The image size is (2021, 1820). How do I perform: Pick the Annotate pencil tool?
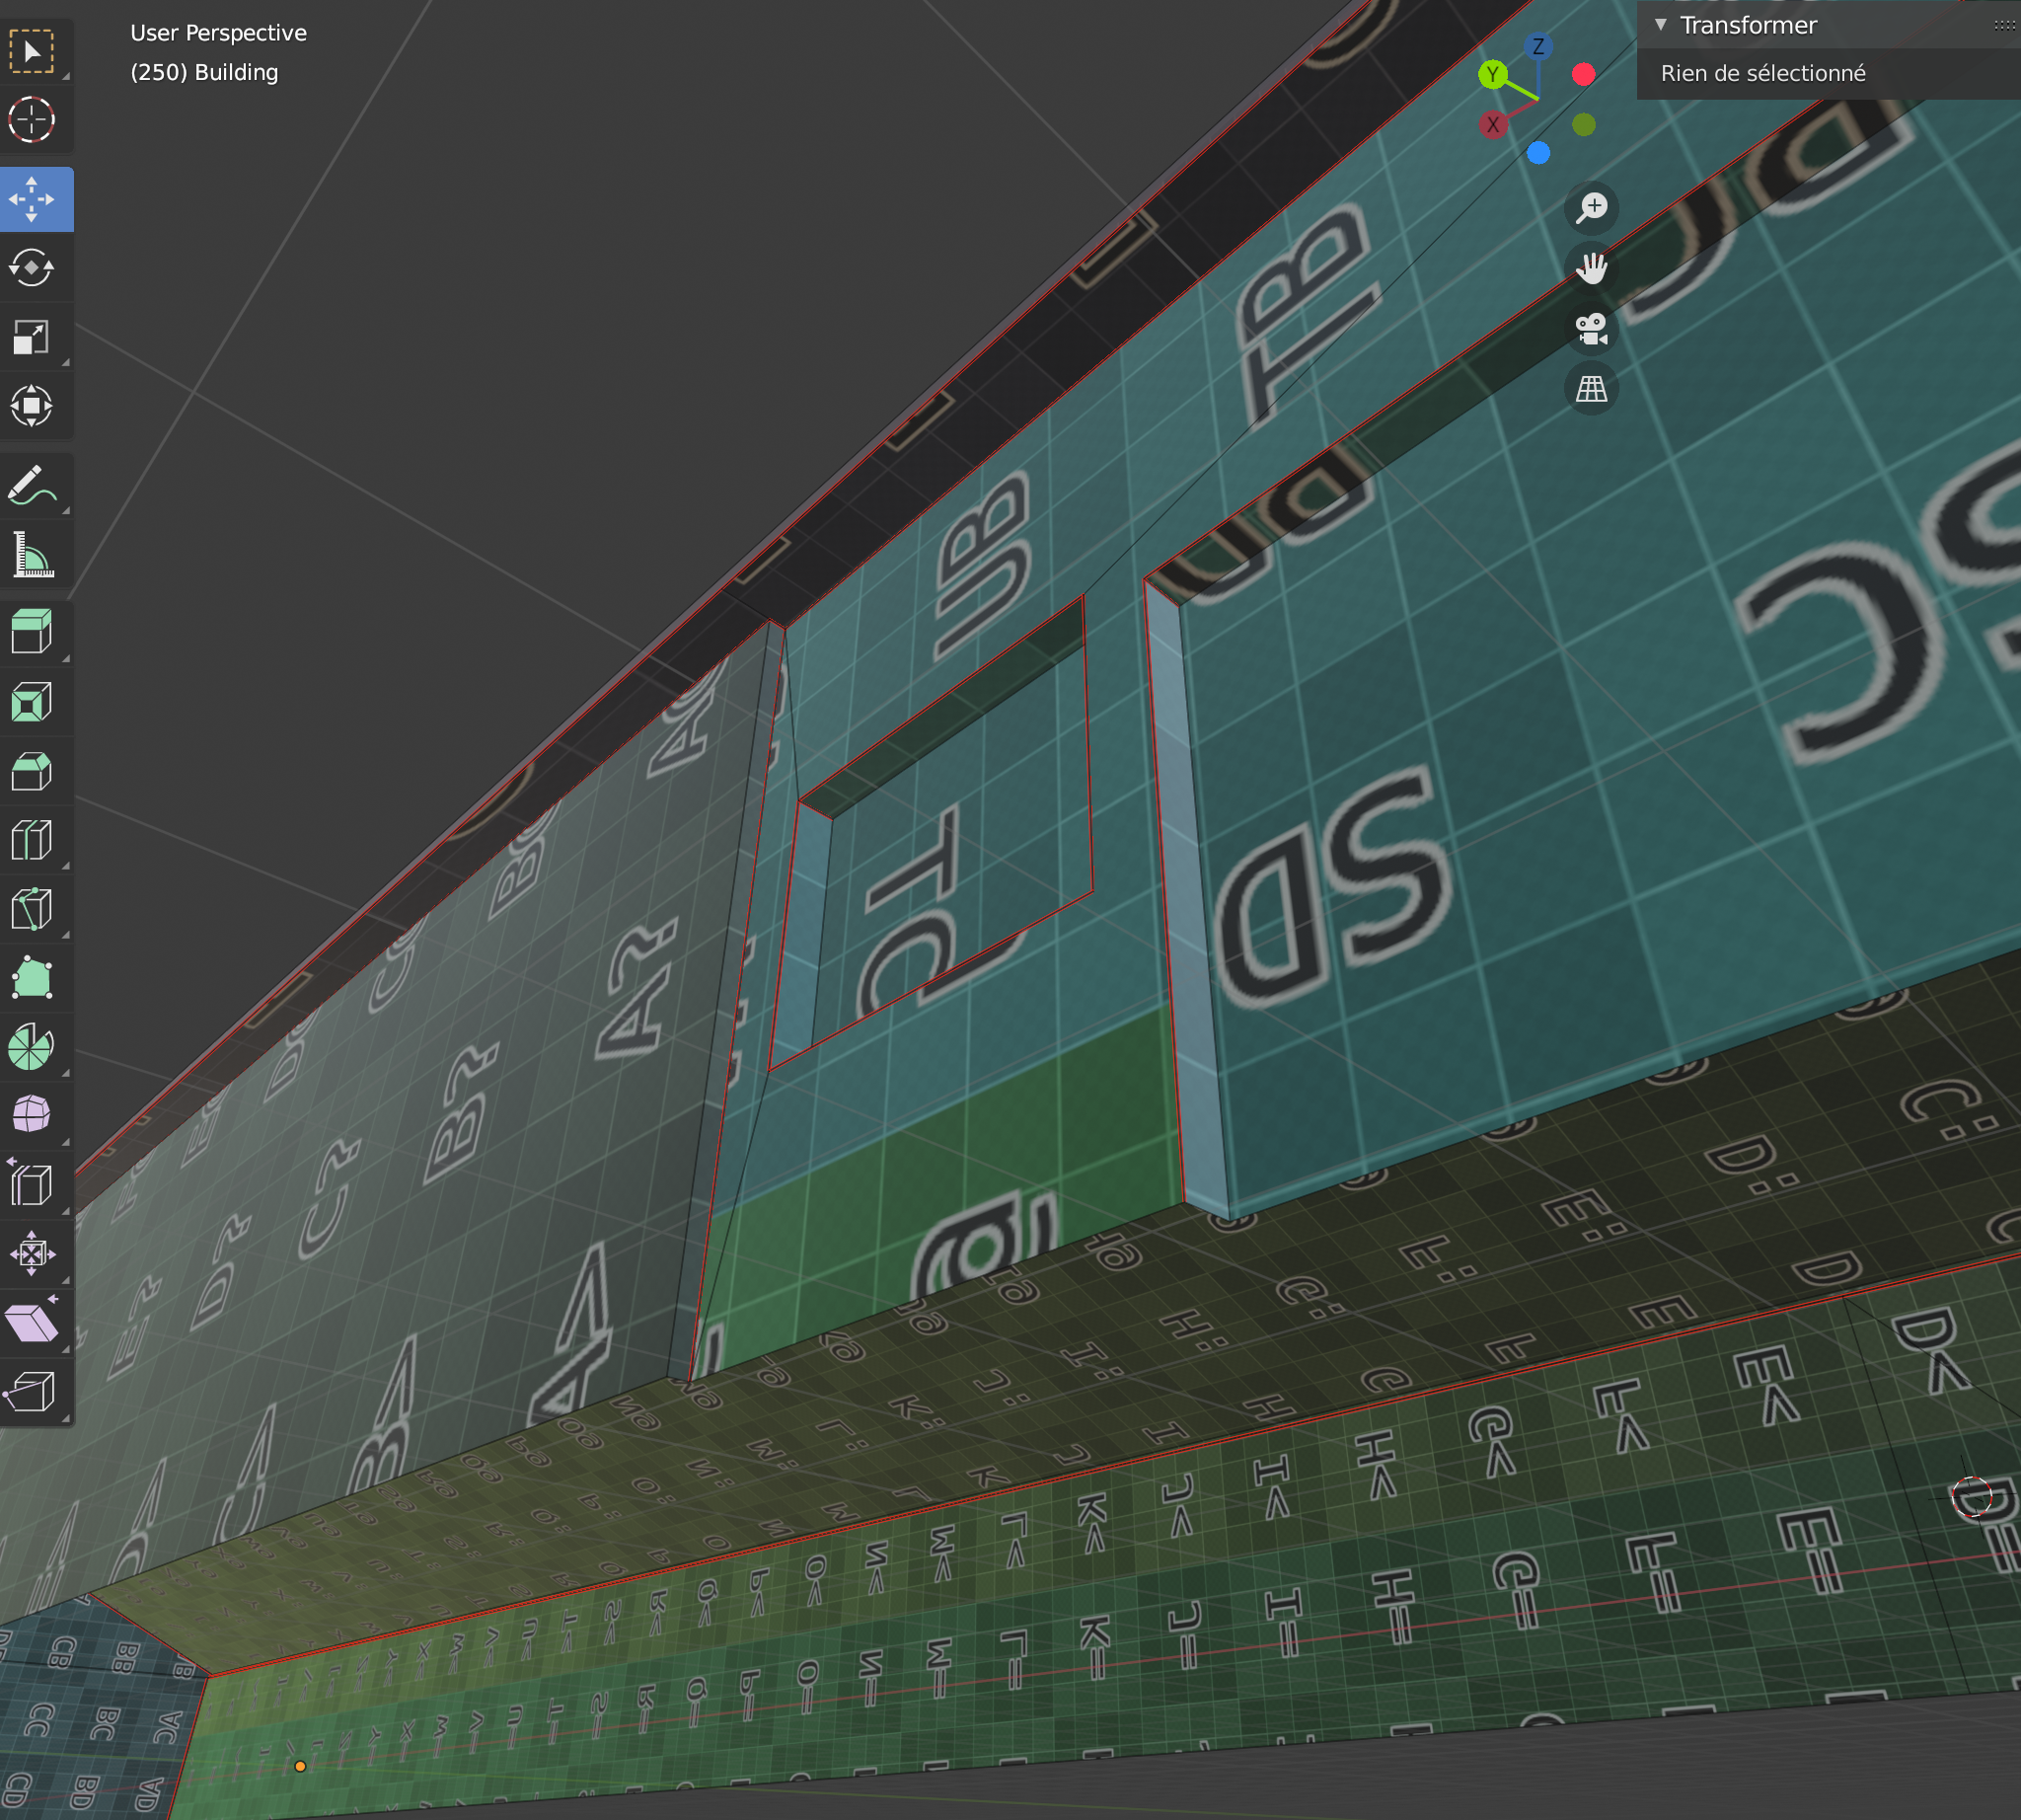pos(32,486)
